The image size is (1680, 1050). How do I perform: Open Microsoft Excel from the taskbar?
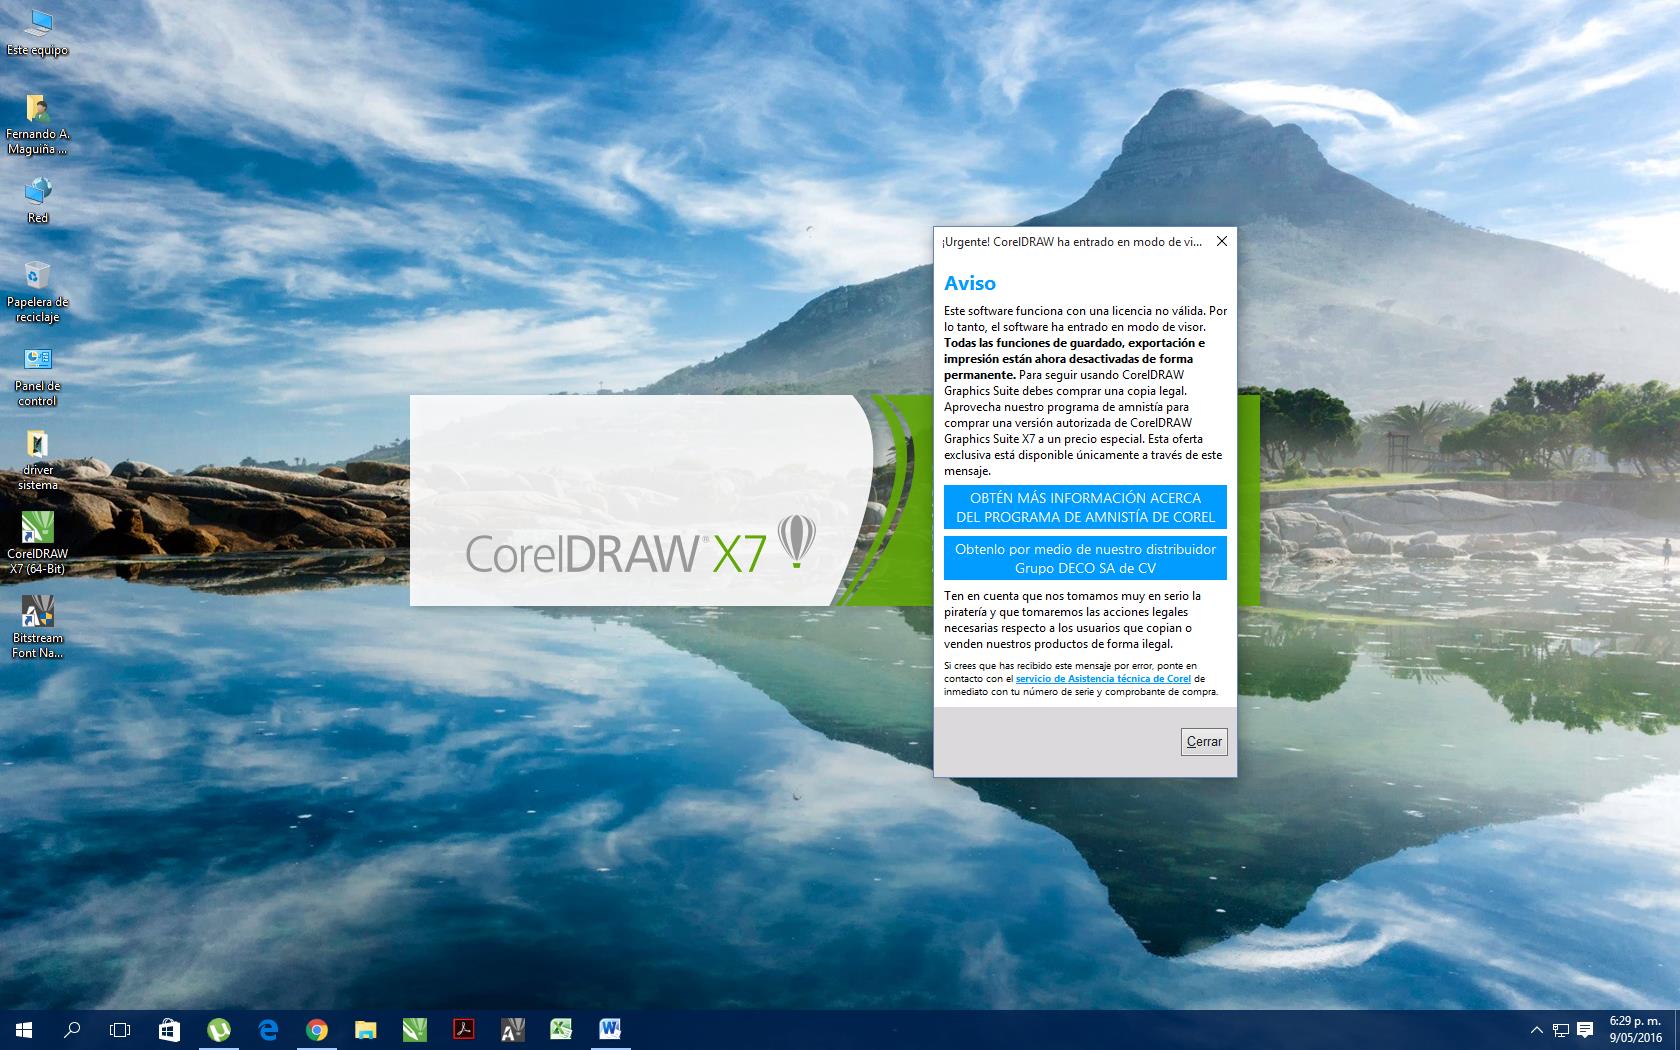click(560, 1029)
